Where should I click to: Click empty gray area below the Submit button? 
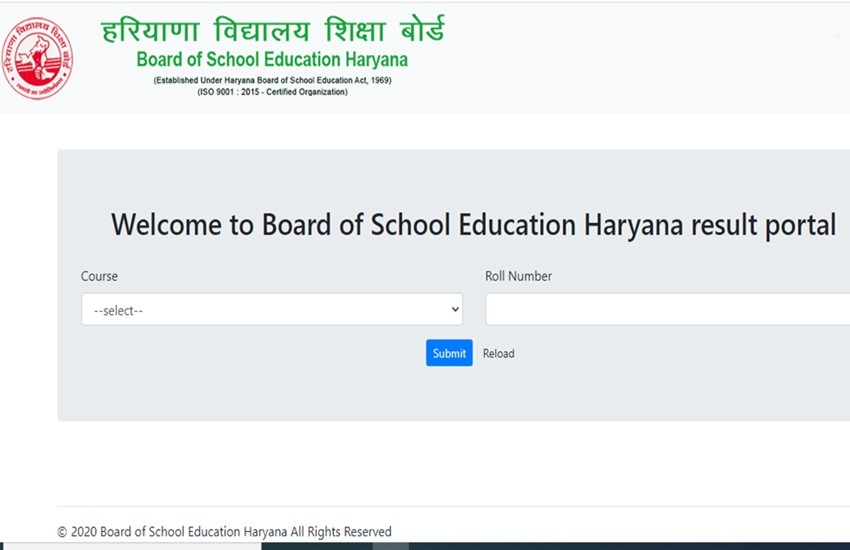tap(449, 395)
